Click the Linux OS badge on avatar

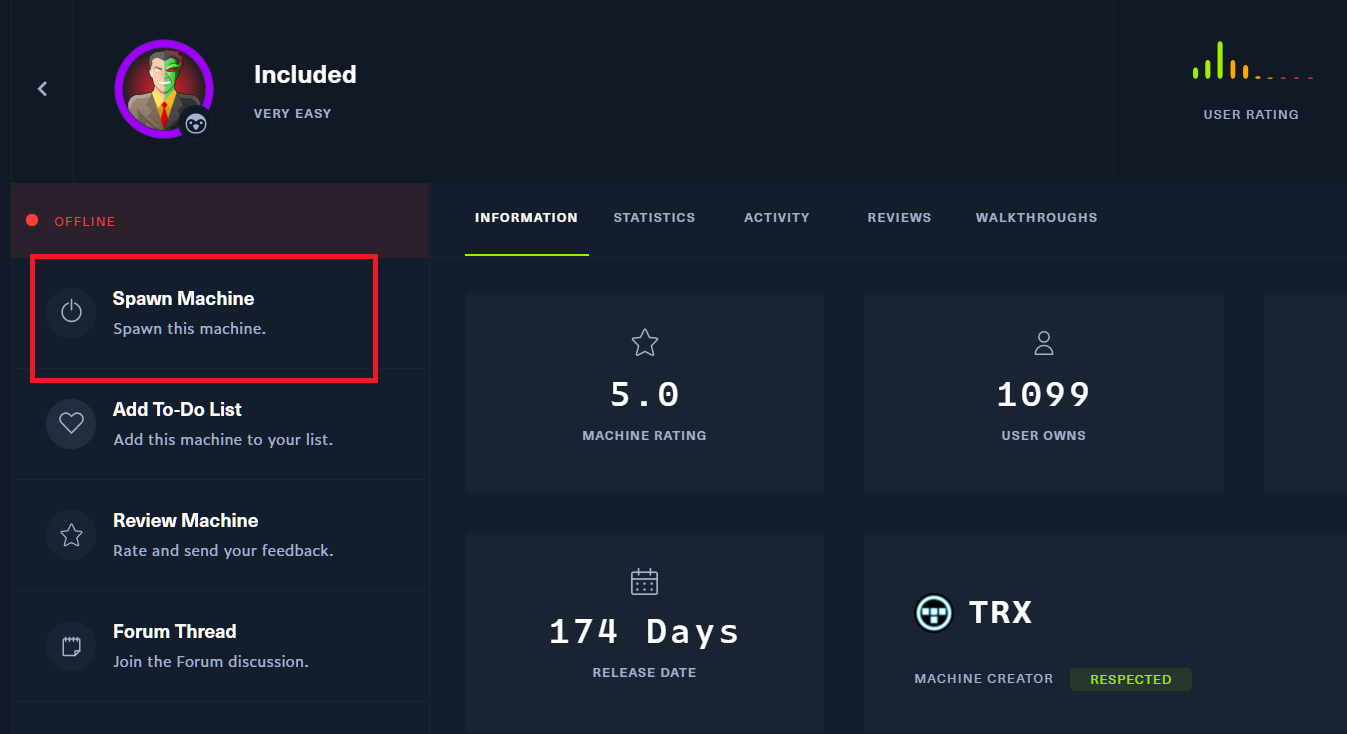click(196, 124)
